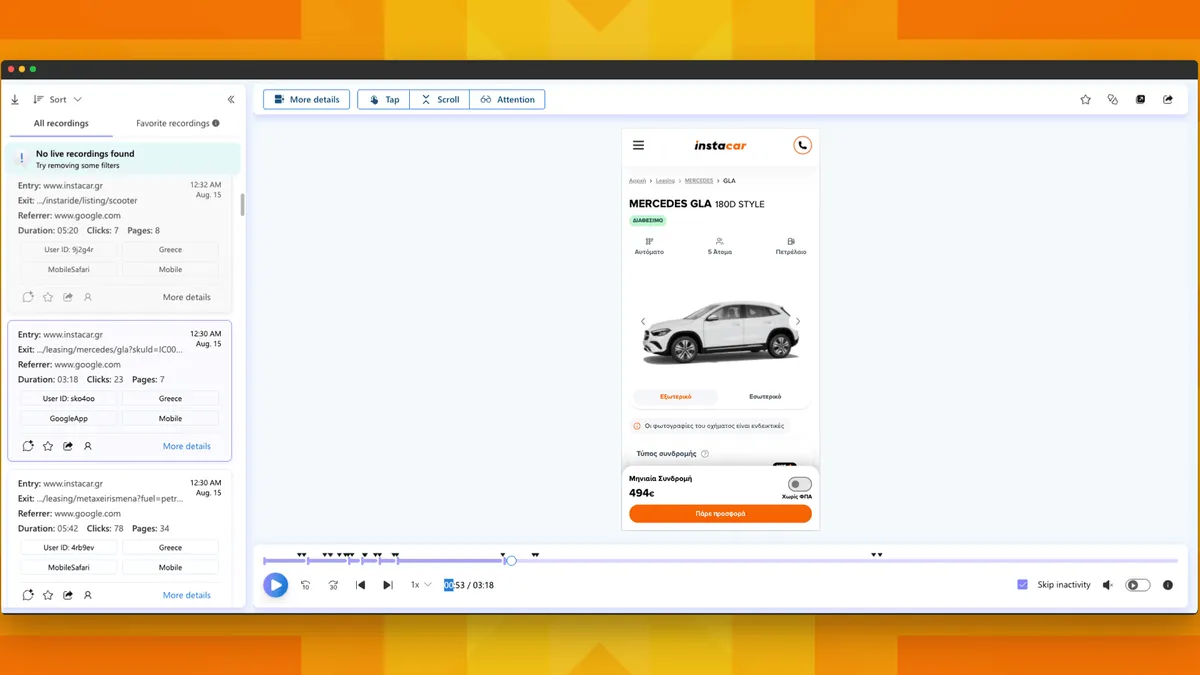Star the sko4oo recording as favorite
This screenshot has height=675, width=1200.
[48, 446]
